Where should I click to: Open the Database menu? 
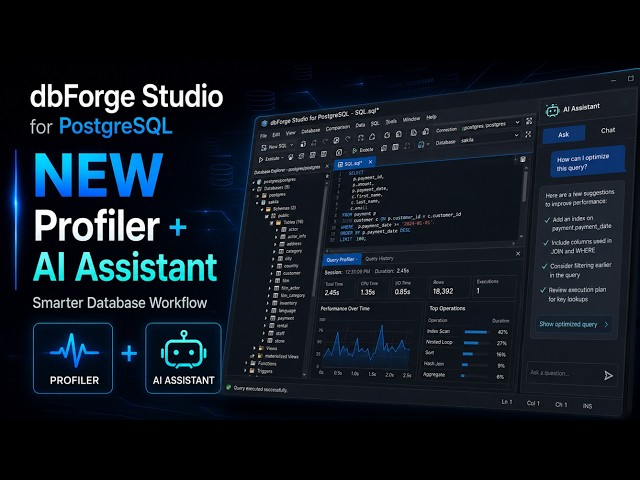311,131
